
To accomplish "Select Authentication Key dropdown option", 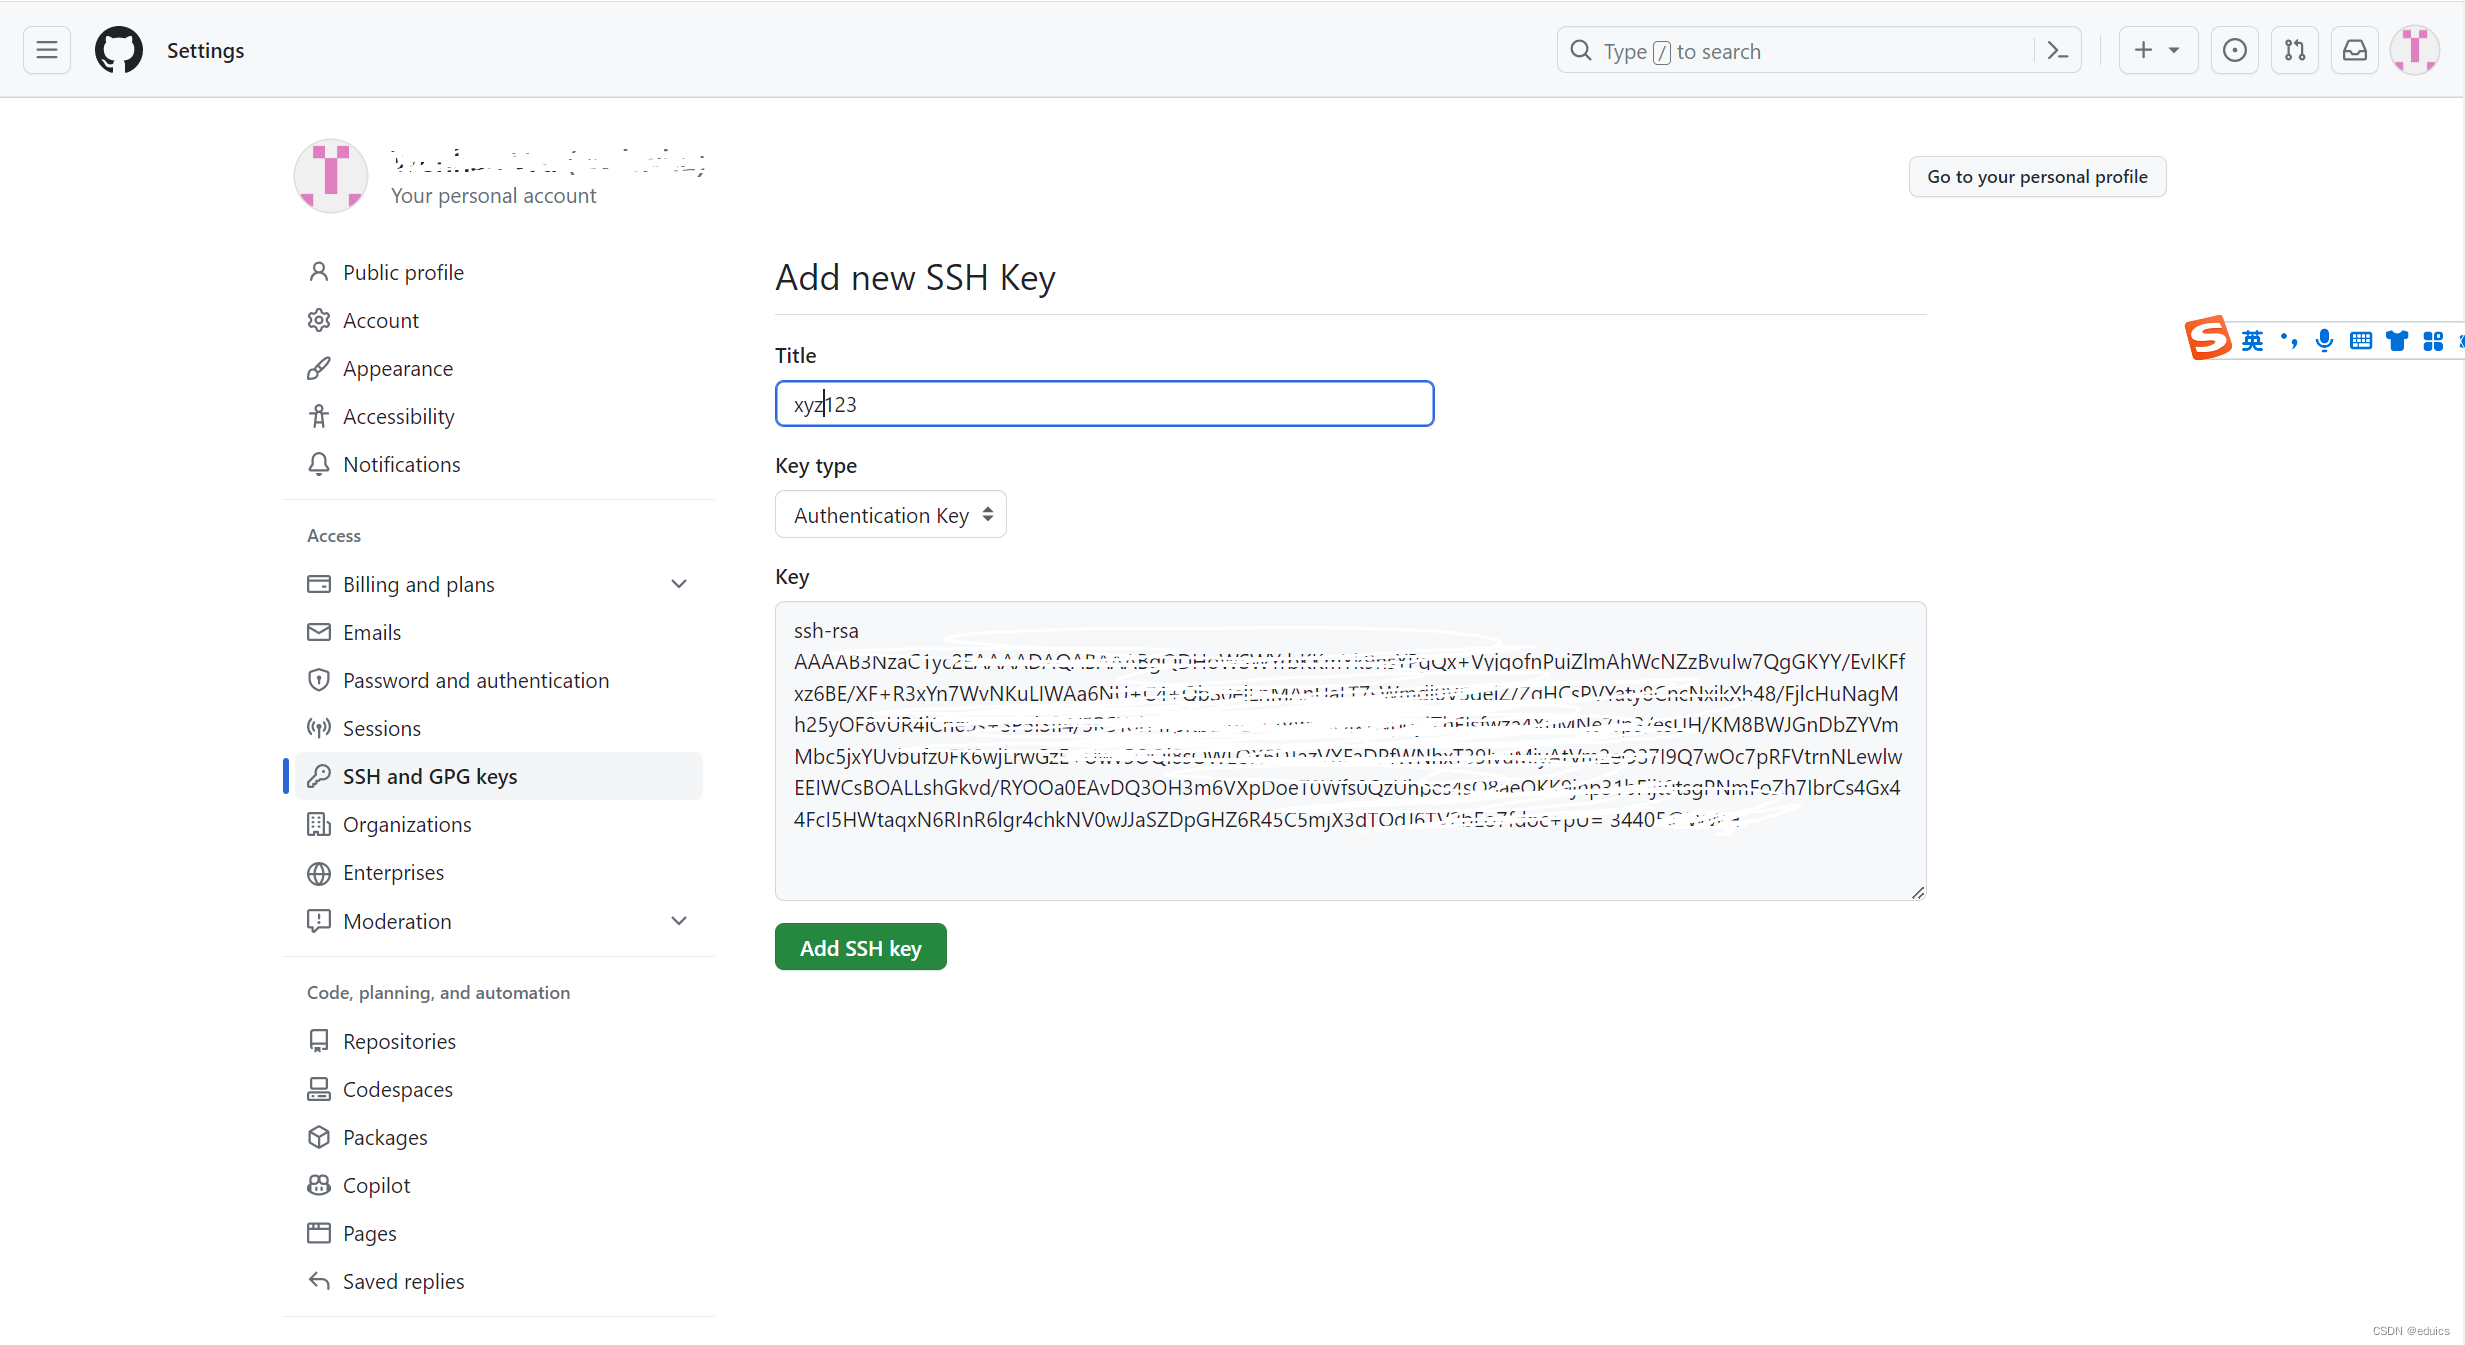I will tap(887, 515).
